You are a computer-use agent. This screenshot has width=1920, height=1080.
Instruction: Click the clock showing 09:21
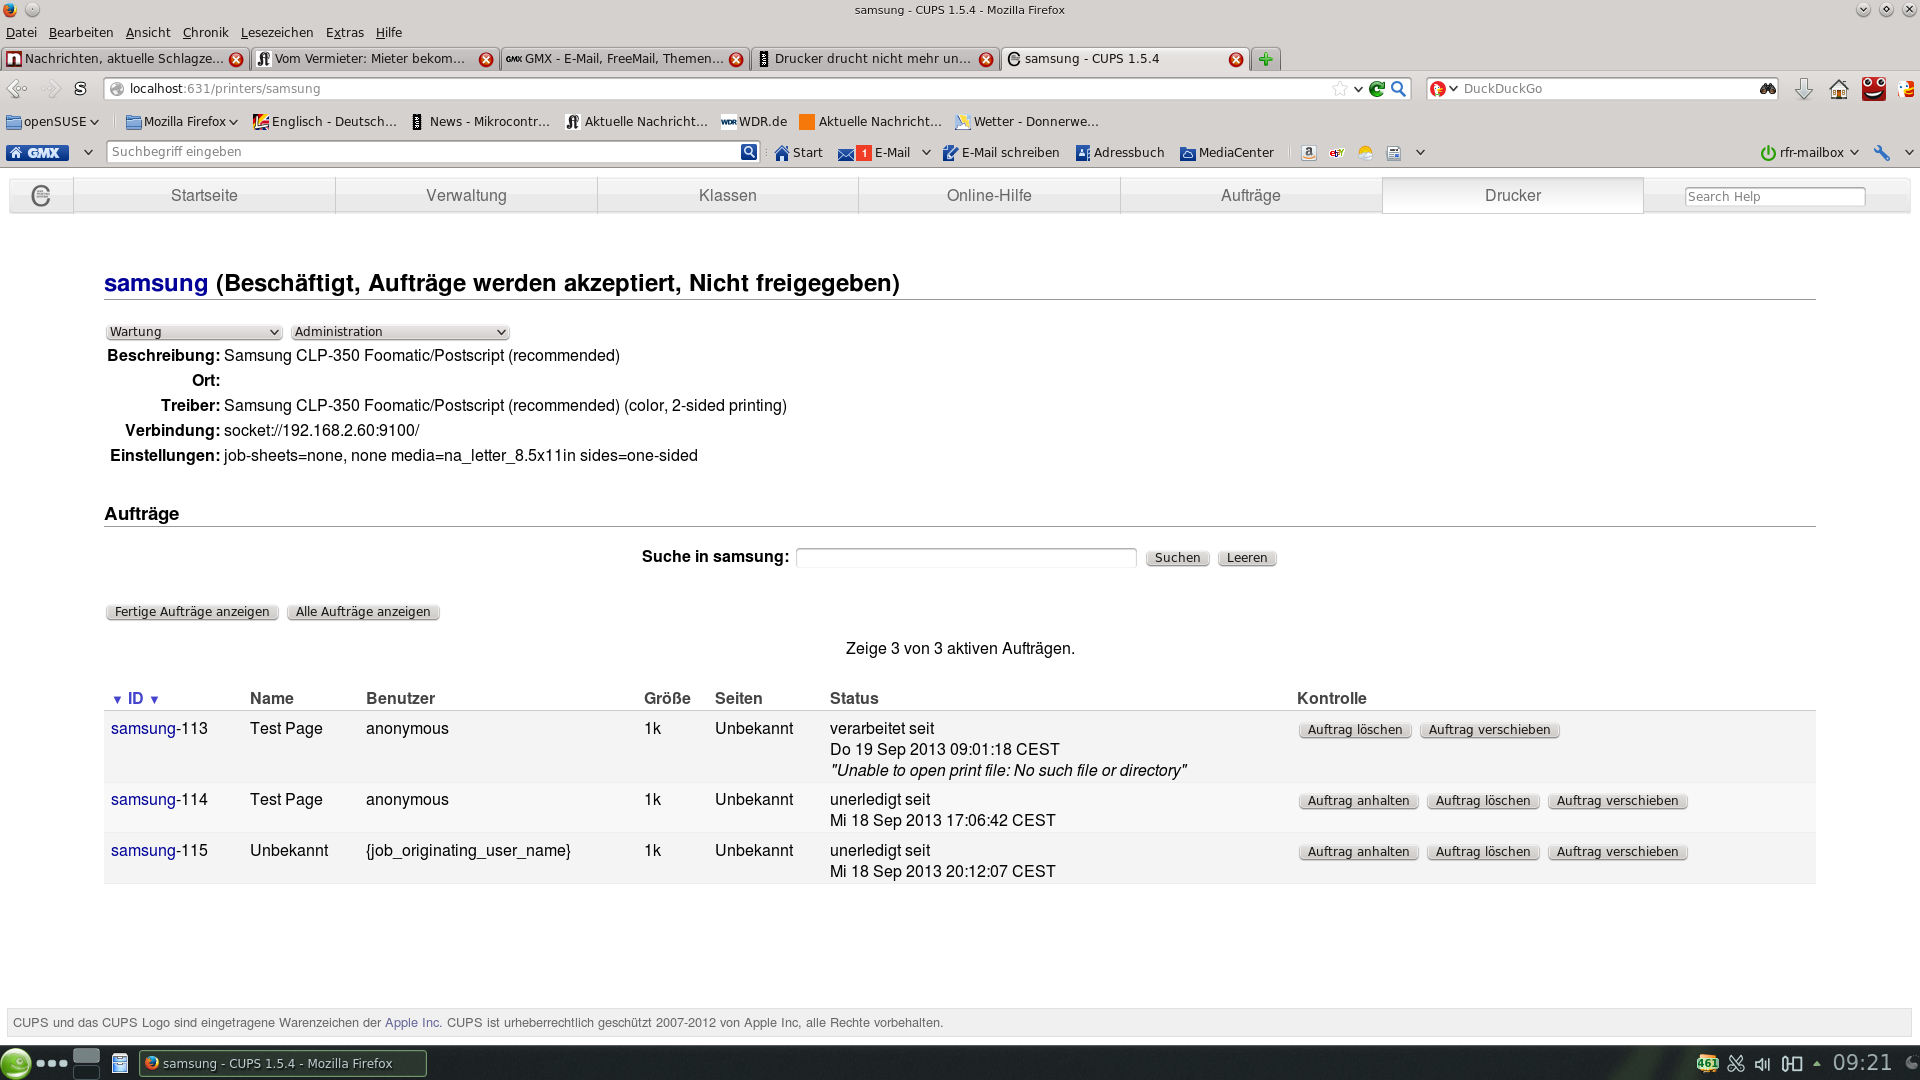(x=1862, y=1063)
